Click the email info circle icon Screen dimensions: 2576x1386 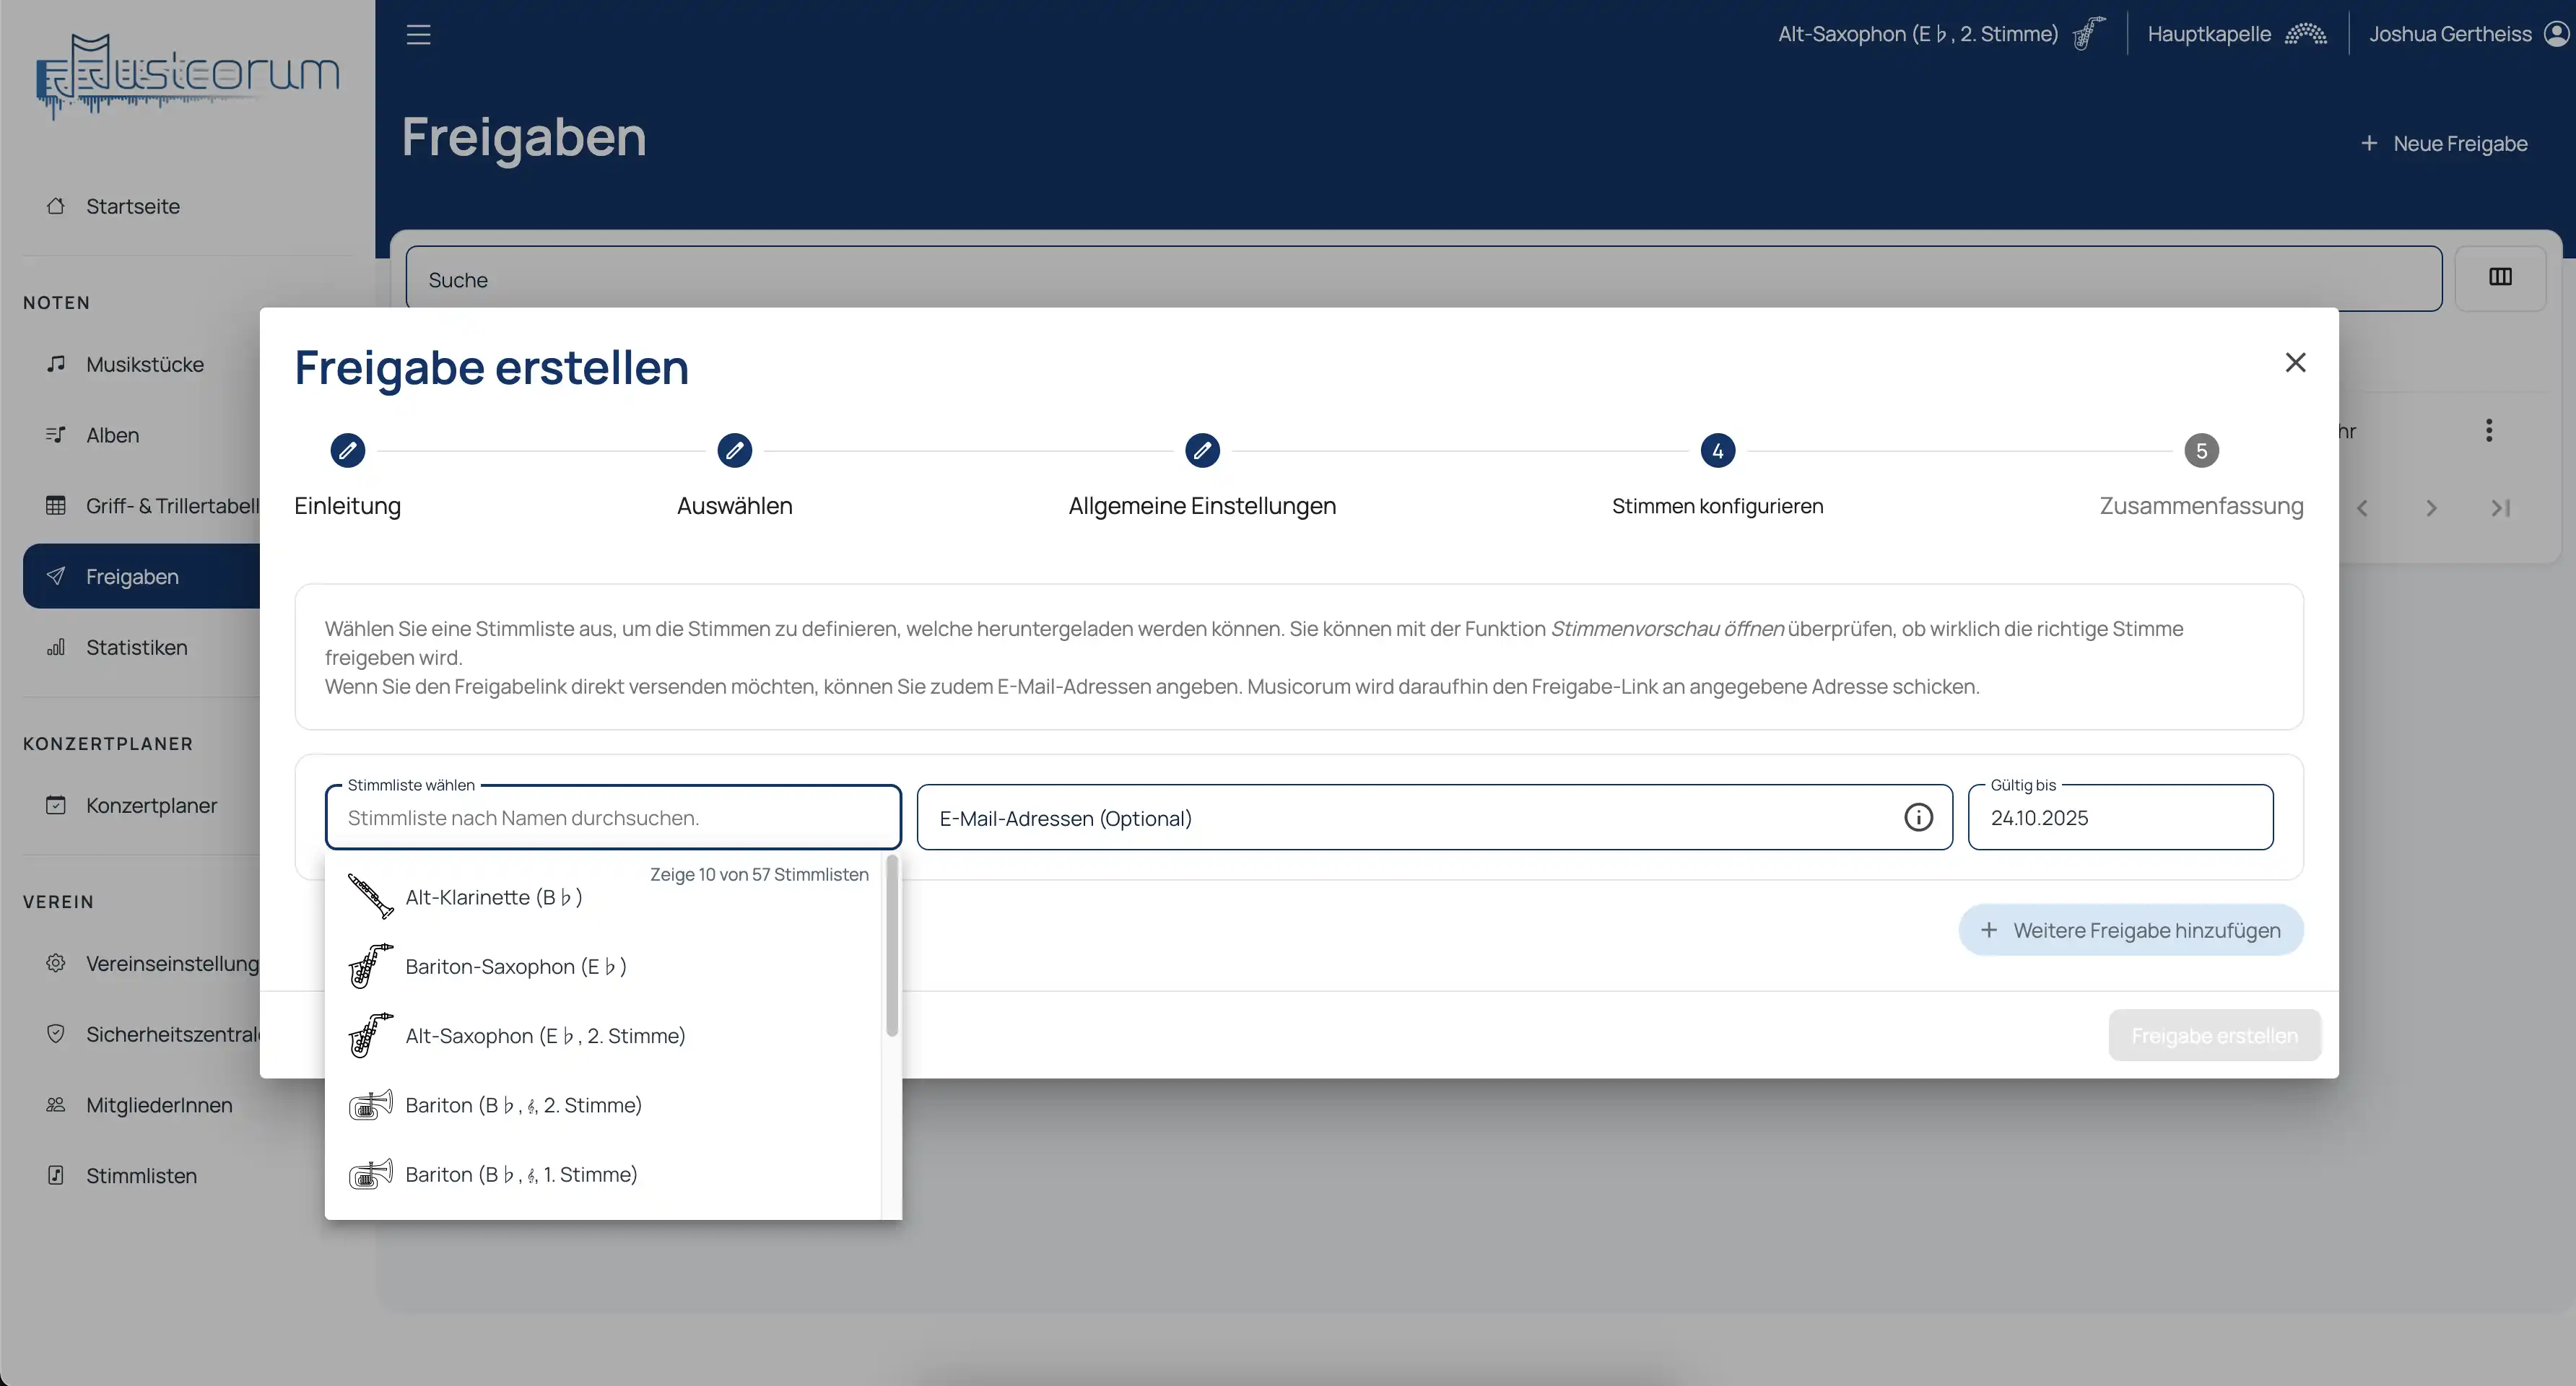[1917, 817]
